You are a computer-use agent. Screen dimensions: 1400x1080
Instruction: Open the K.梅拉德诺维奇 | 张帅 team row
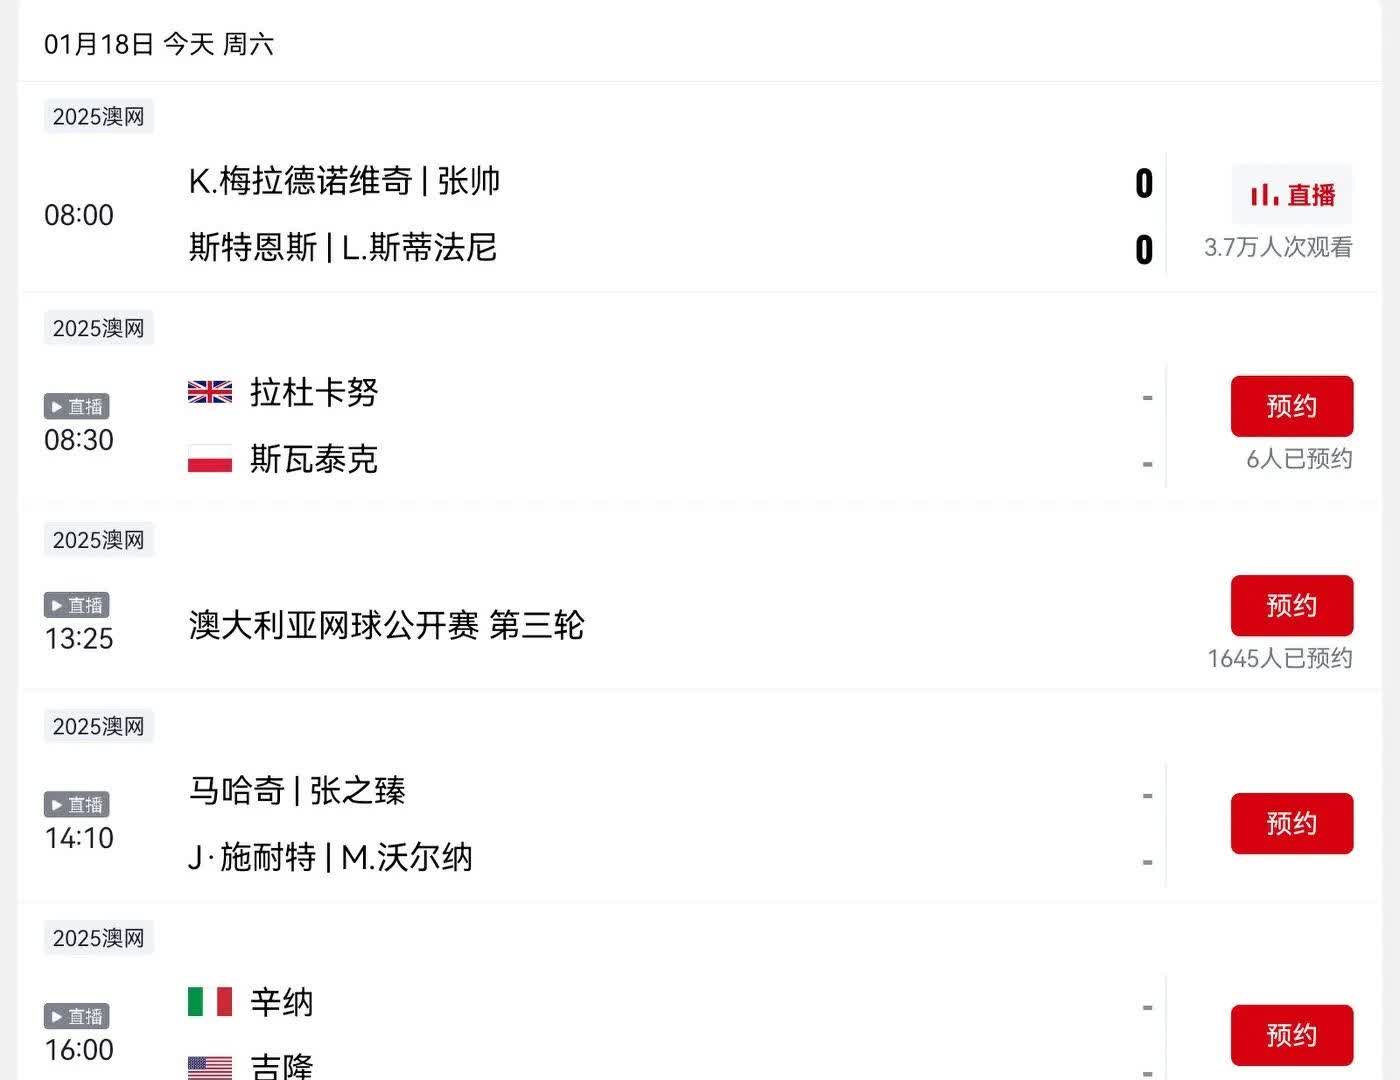click(x=344, y=181)
